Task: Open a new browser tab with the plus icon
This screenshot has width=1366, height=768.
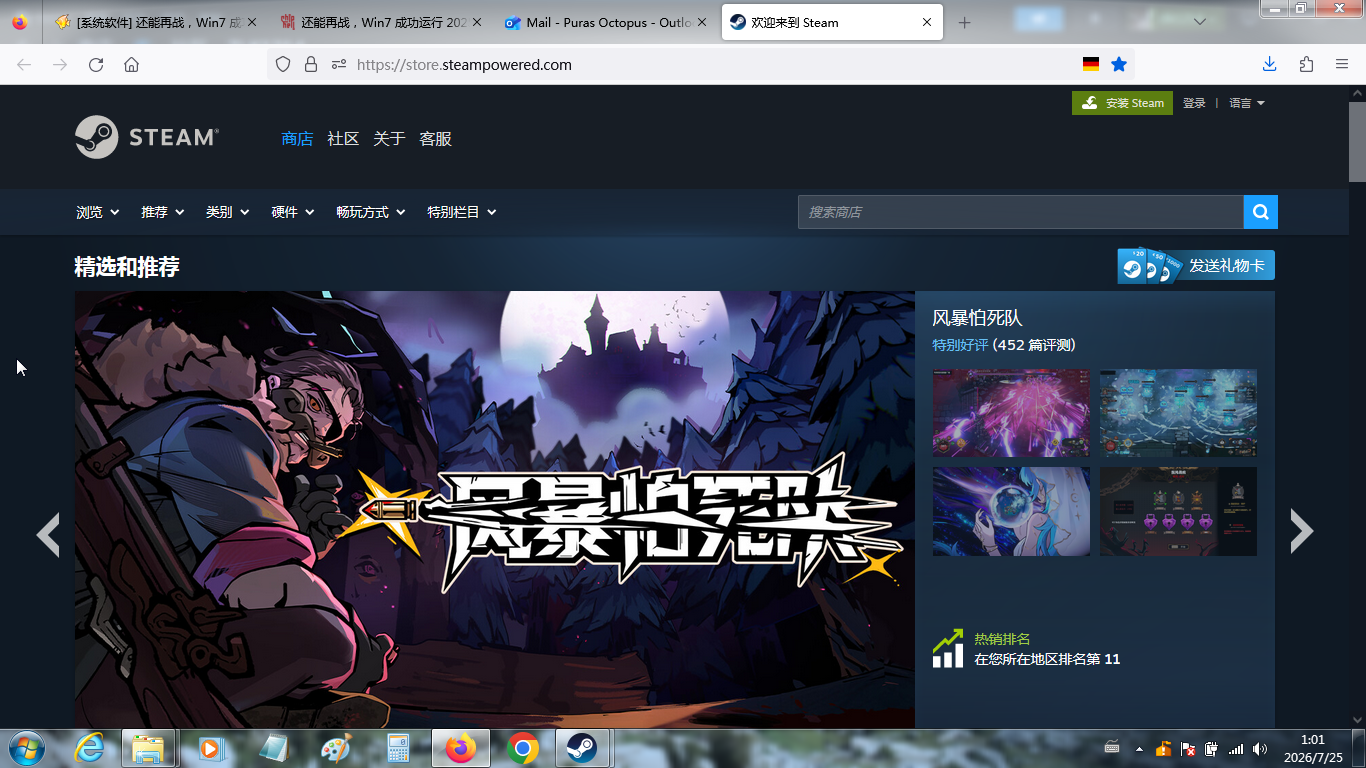Action: pyautogui.click(x=964, y=22)
